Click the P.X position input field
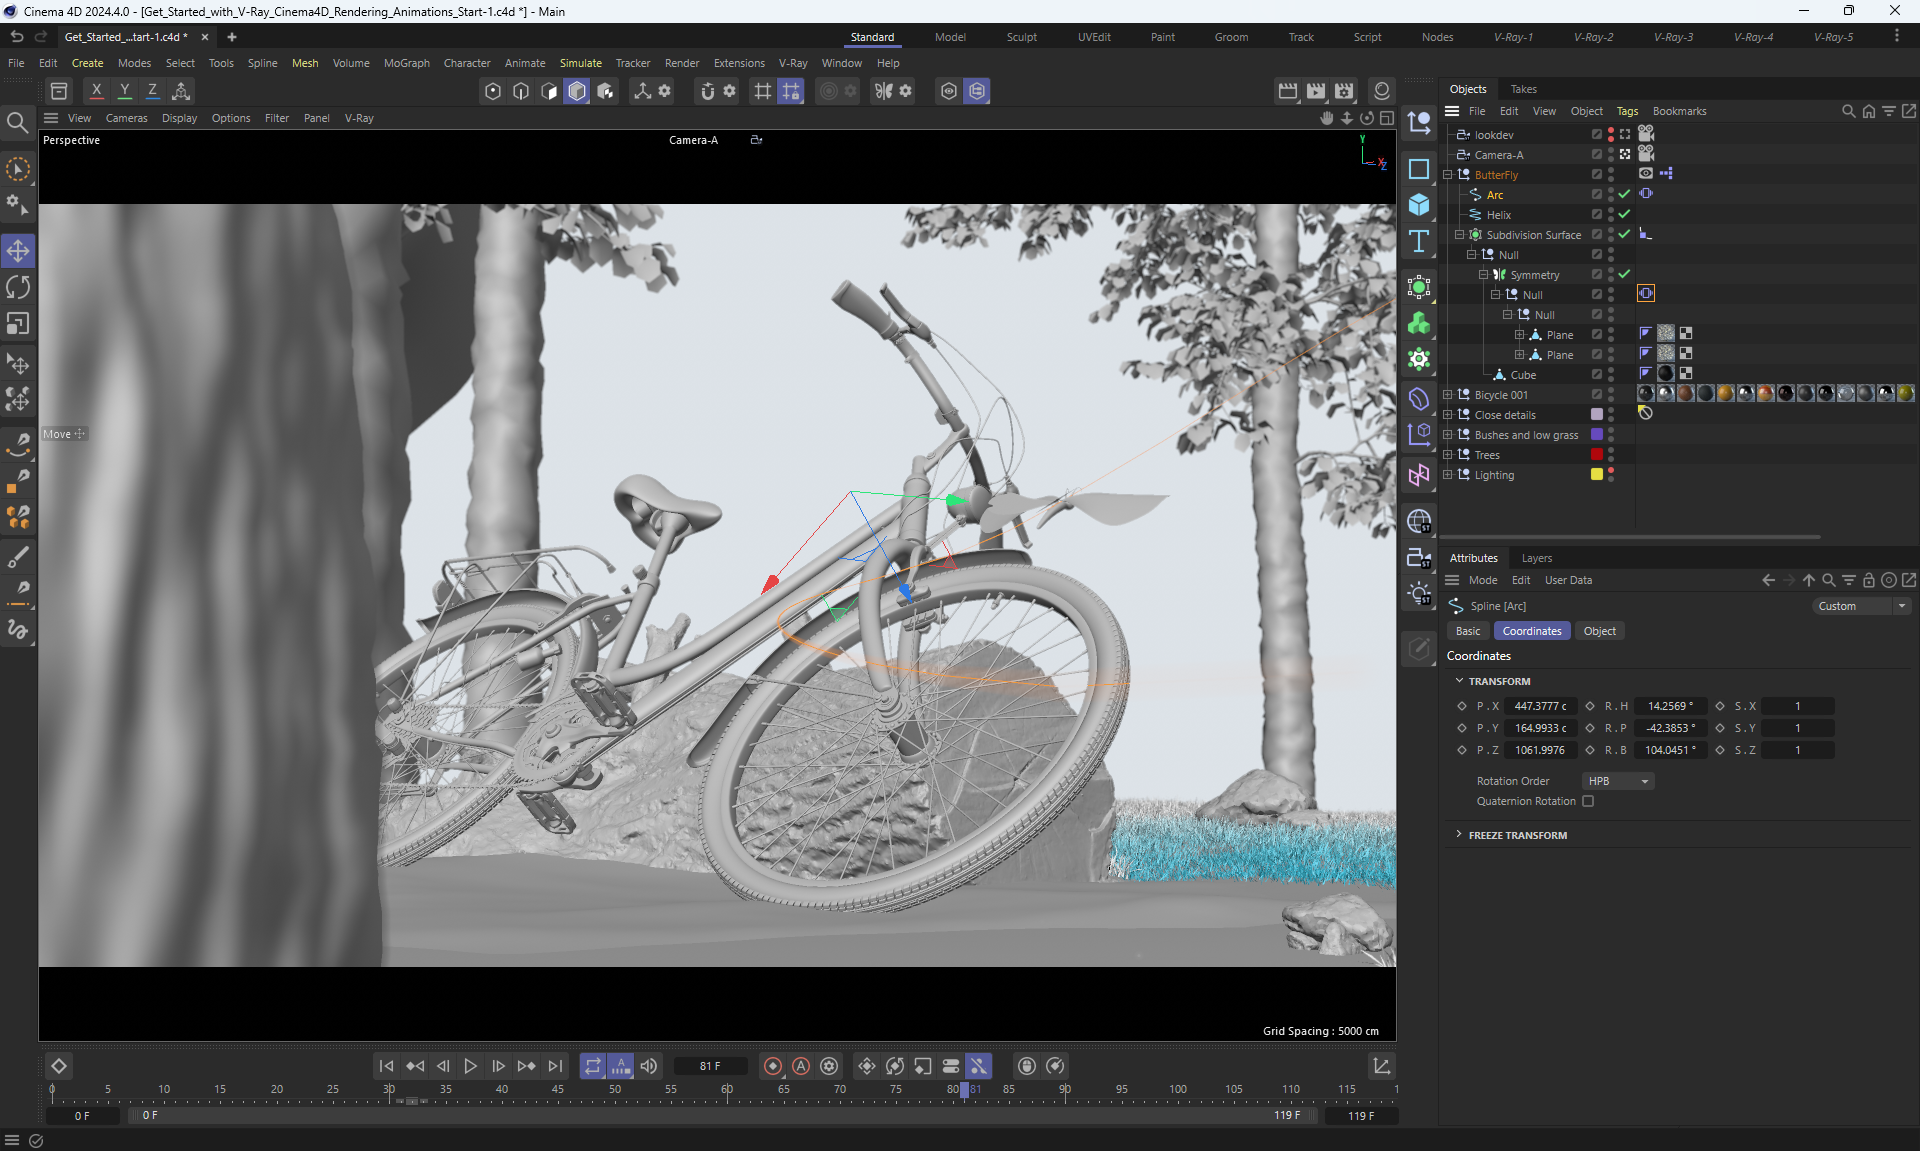Viewport: 1920px width, 1151px height. (1540, 706)
